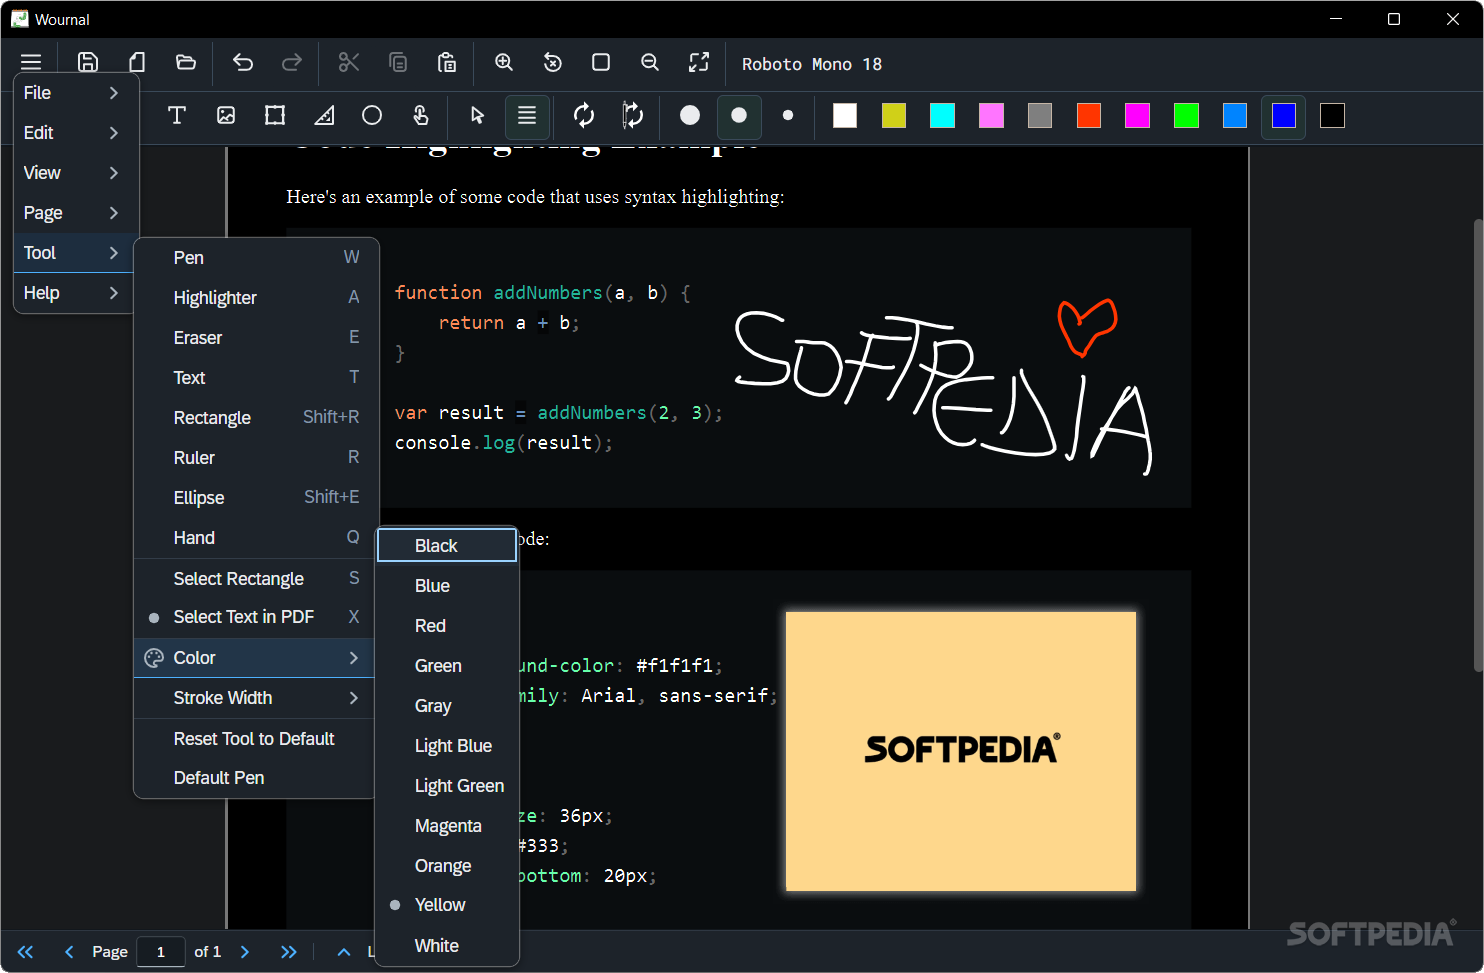This screenshot has height=973, width=1484.
Task: Click Reset Tool to Default
Action: point(254,739)
